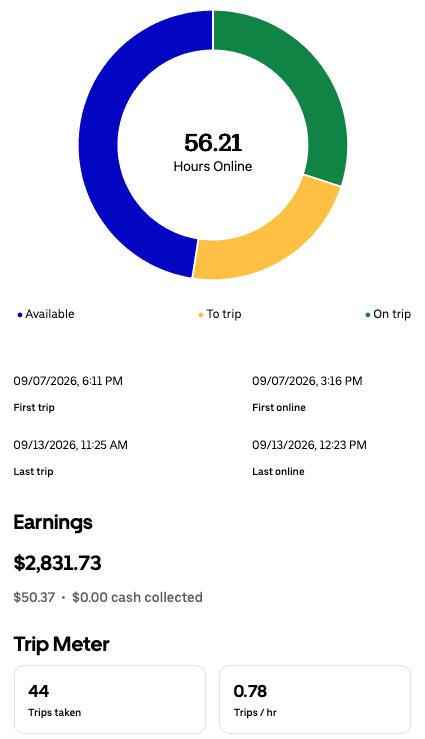Click the First online label

tap(279, 408)
